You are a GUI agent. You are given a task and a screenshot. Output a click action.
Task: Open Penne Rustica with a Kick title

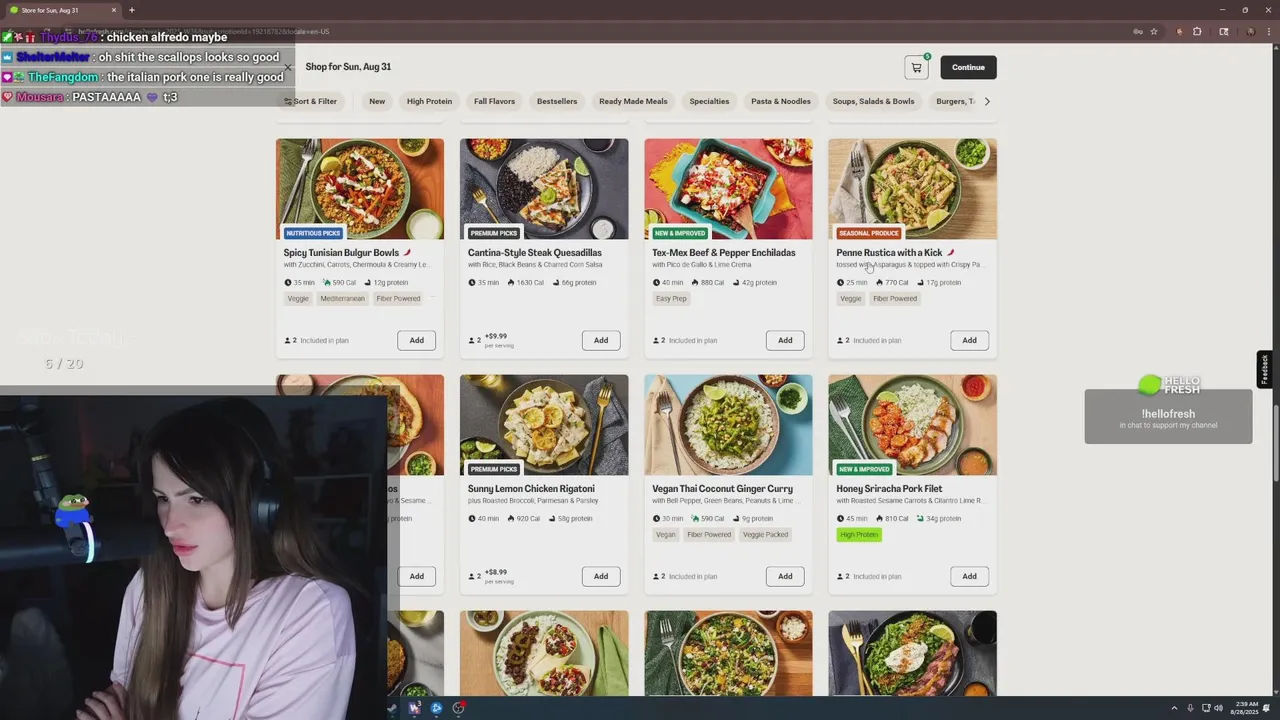(x=889, y=253)
